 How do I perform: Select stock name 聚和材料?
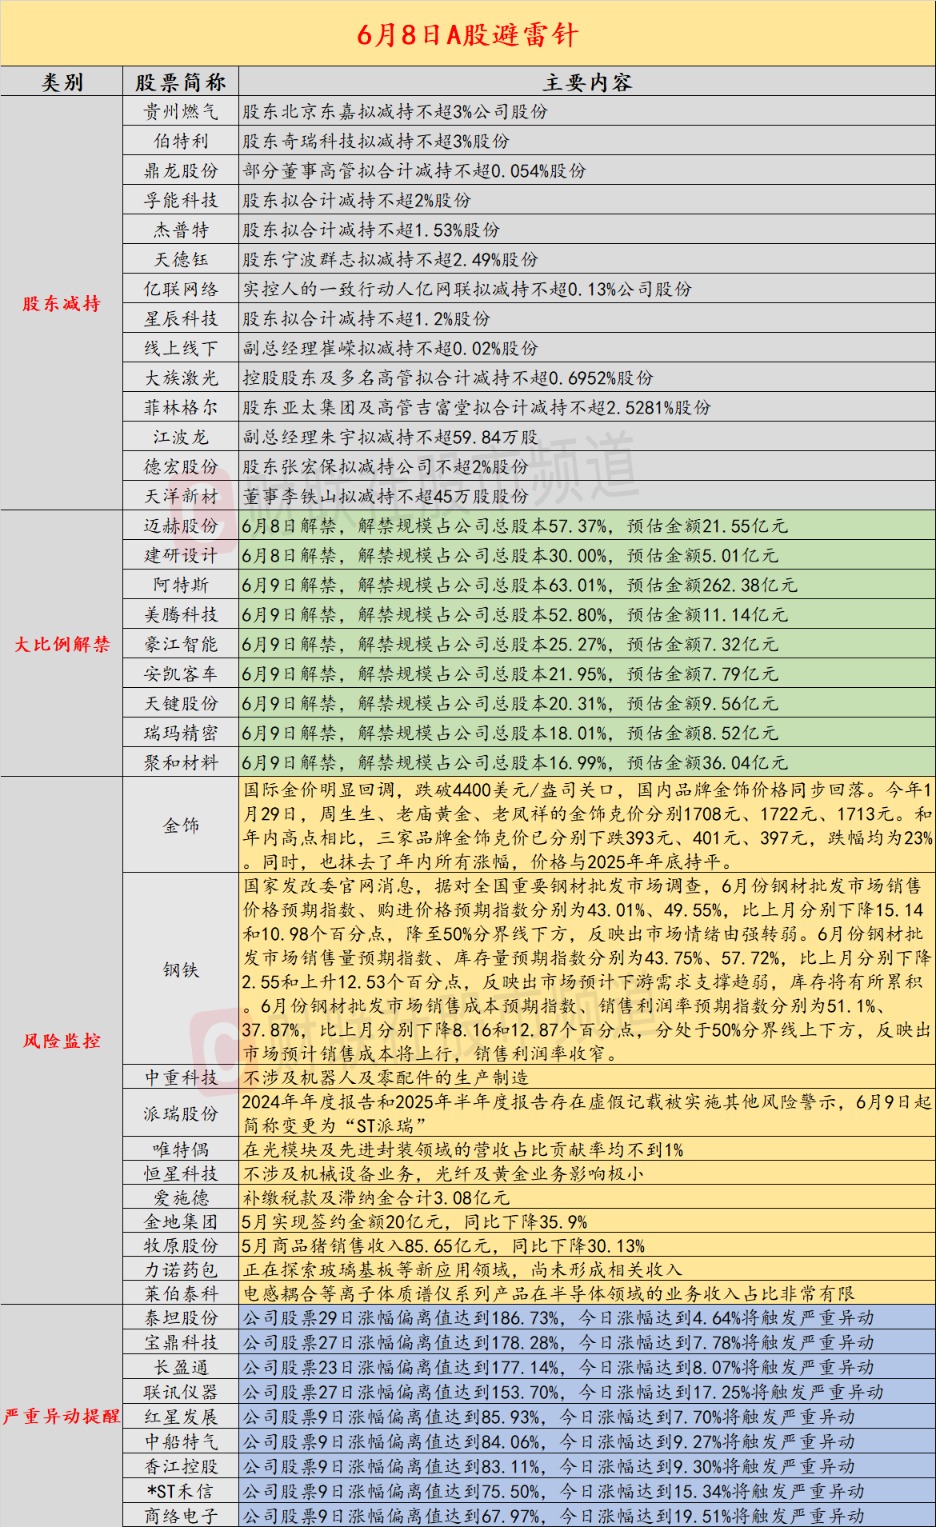click(181, 762)
